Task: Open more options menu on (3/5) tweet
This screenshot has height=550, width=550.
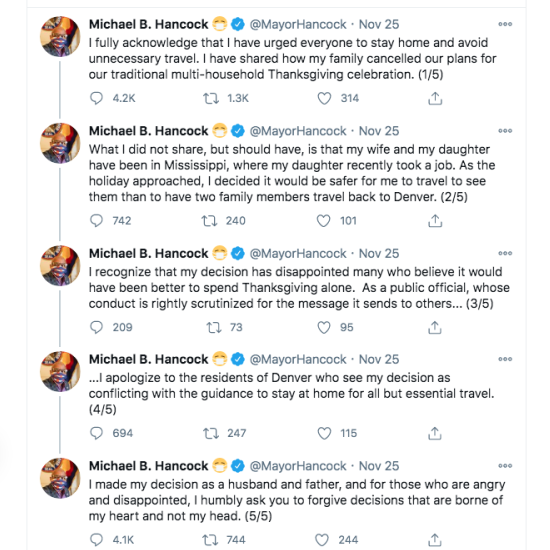Action: 505,253
